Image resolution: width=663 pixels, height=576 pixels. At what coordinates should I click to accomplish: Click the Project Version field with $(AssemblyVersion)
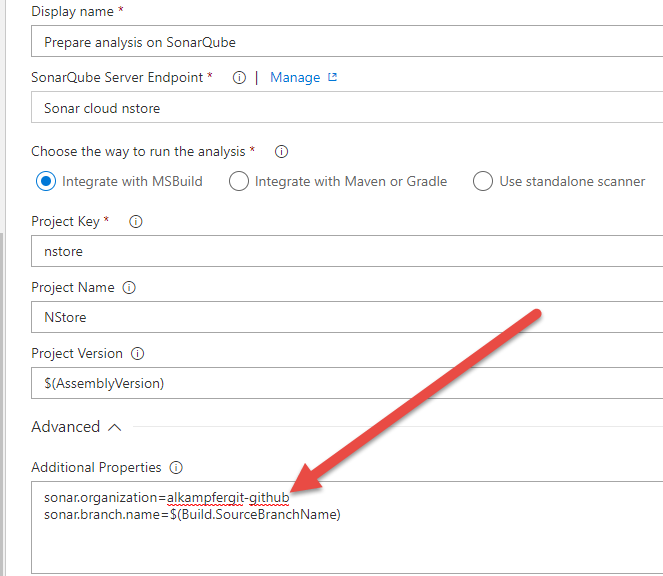coord(347,383)
